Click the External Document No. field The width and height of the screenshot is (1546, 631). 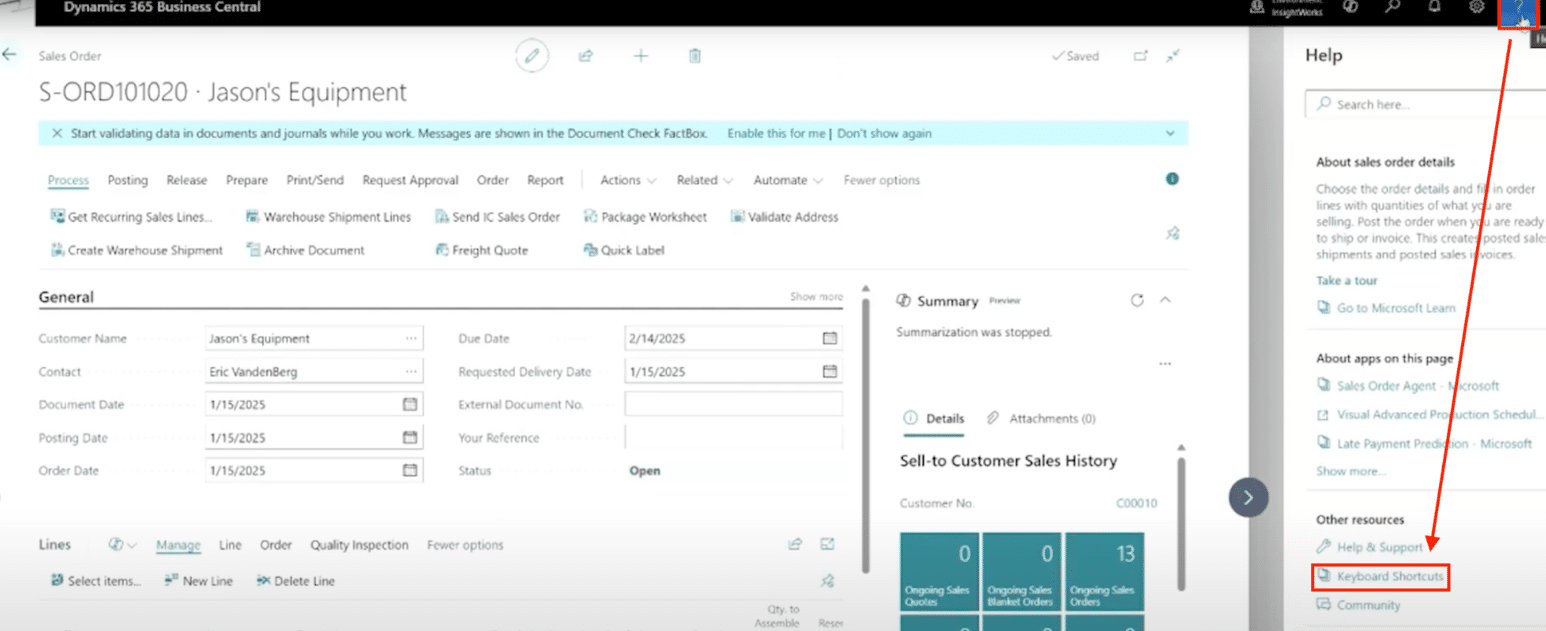coord(733,405)
